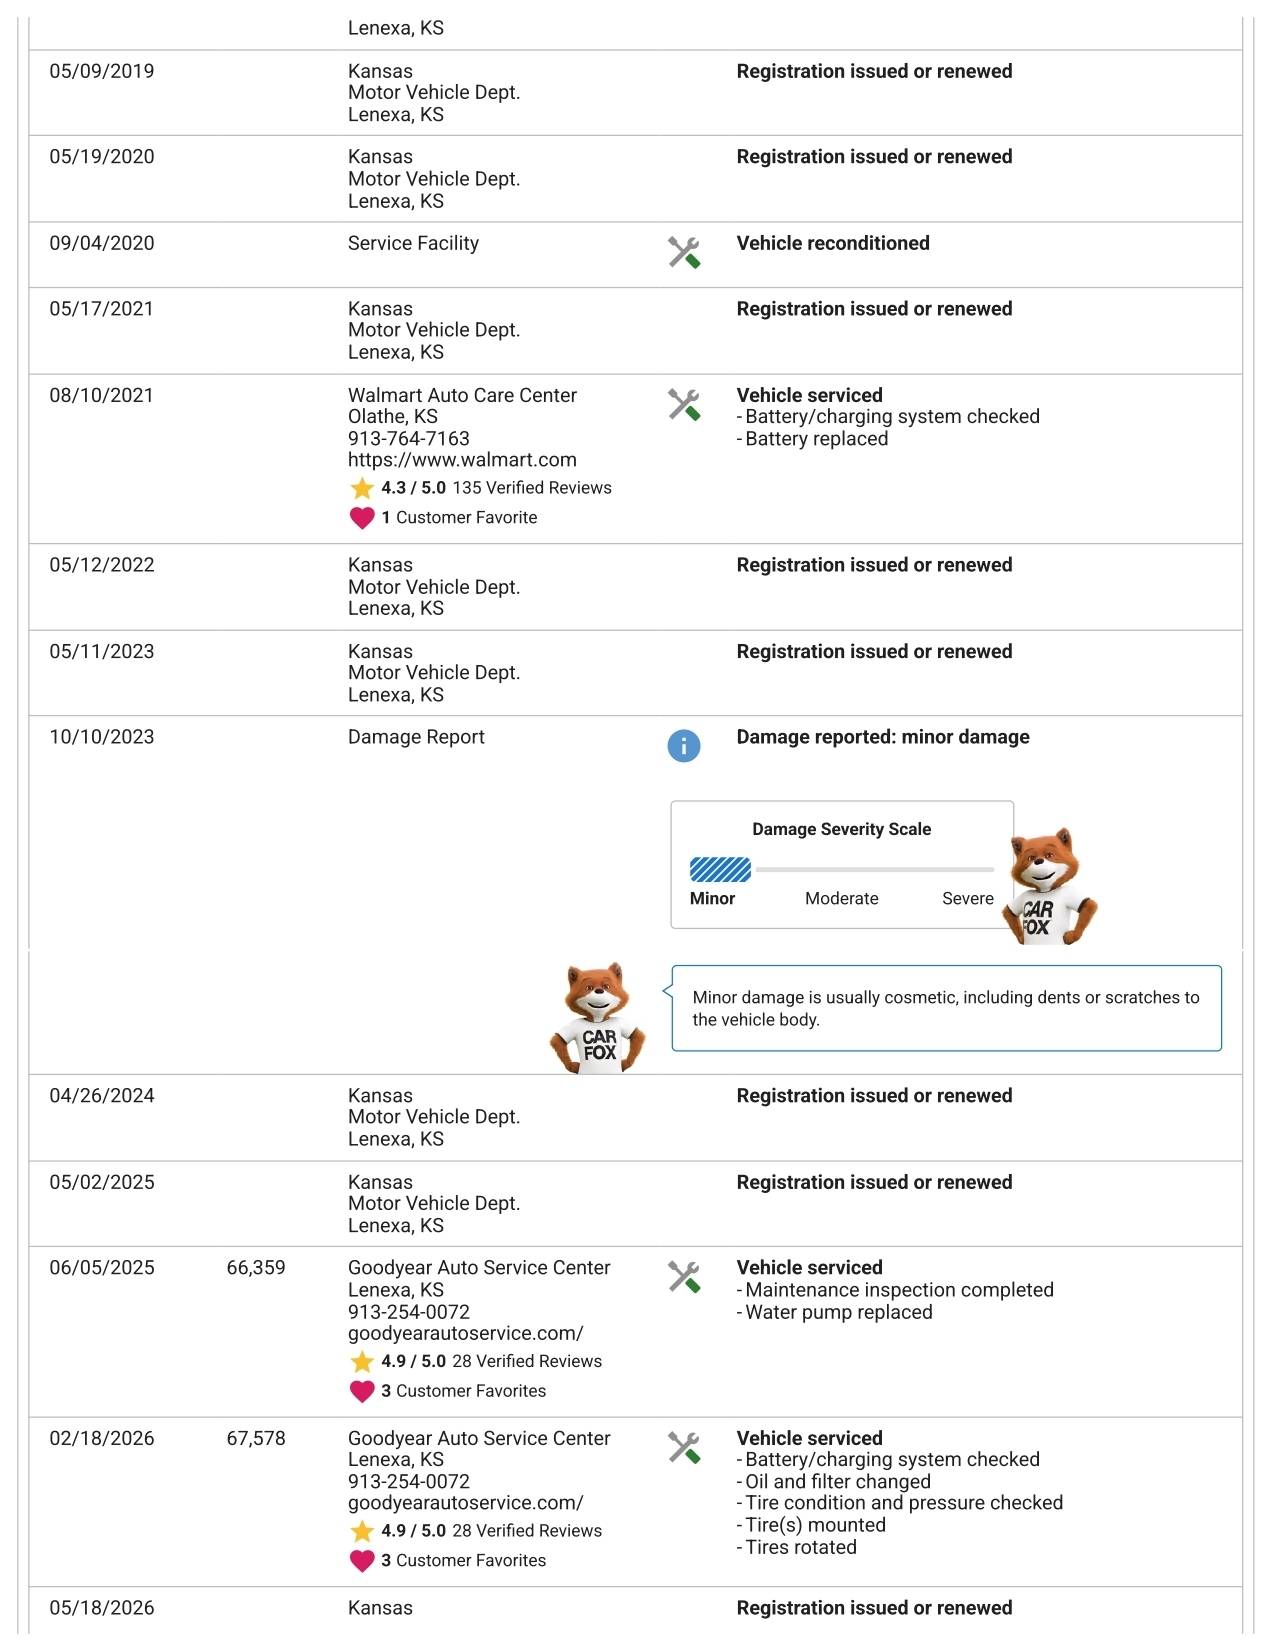
Task: Open goodyearautoservice.com link in 02/18/2026 entry
Action: click(465, 1503)
